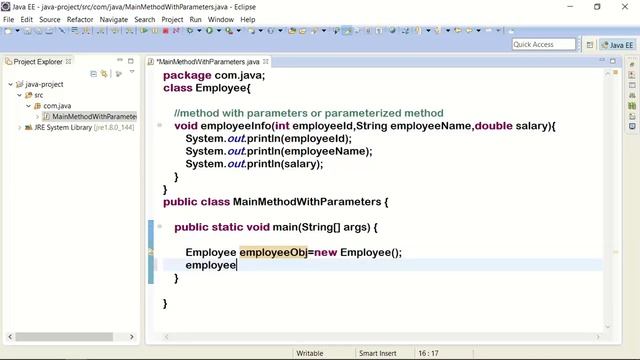Image resolution: width=640 pixels, height=360 pixels.
Task: Open the Search menu
Action: point(145,20)
